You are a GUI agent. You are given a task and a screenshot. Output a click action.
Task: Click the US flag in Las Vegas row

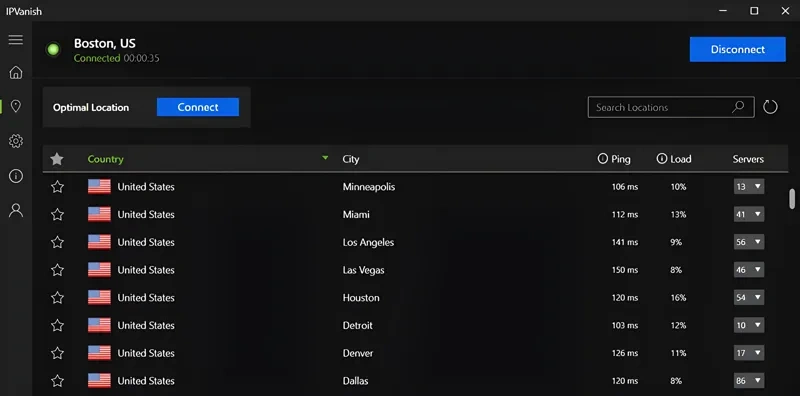(99, 270)
